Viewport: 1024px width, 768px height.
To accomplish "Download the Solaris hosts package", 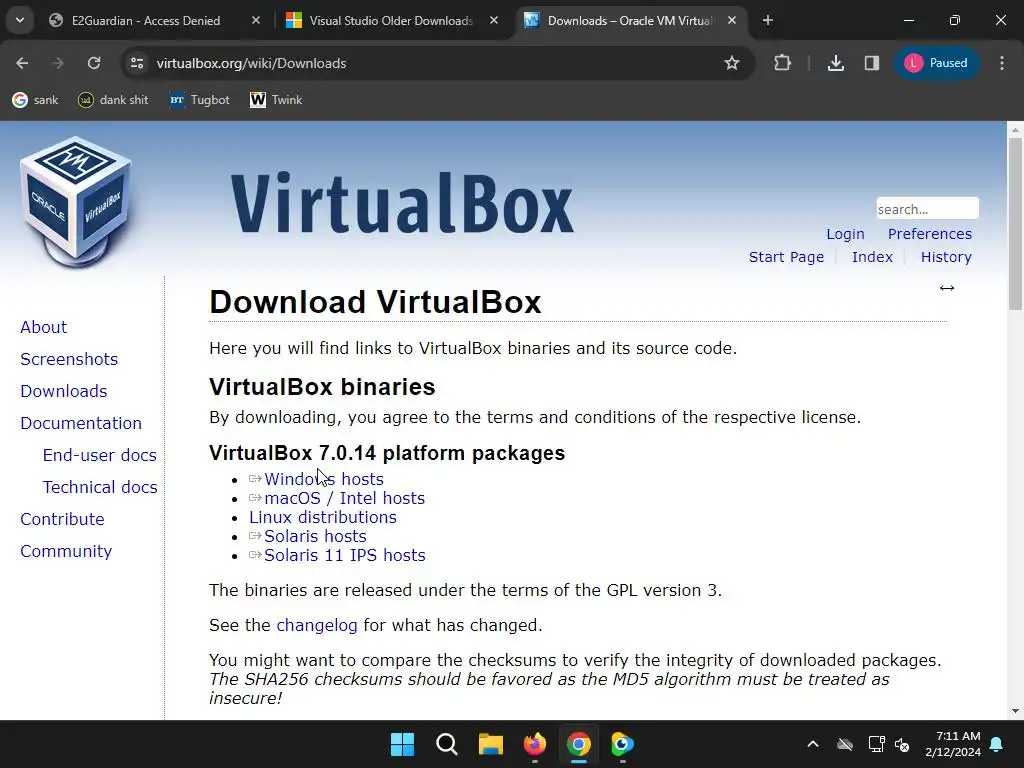I will pos(315,536).
